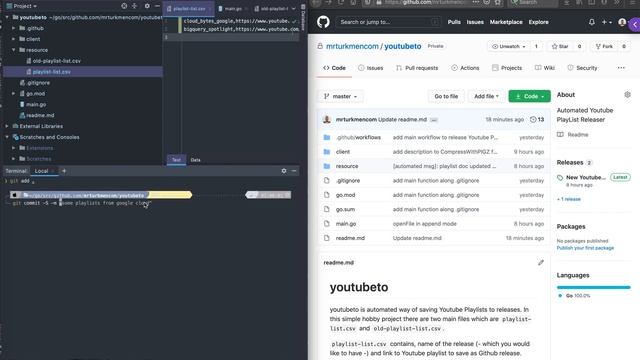The image size is (640, 360).
Task: Click the go.sum file icon in GitHub list
Action: coord(327,209)
